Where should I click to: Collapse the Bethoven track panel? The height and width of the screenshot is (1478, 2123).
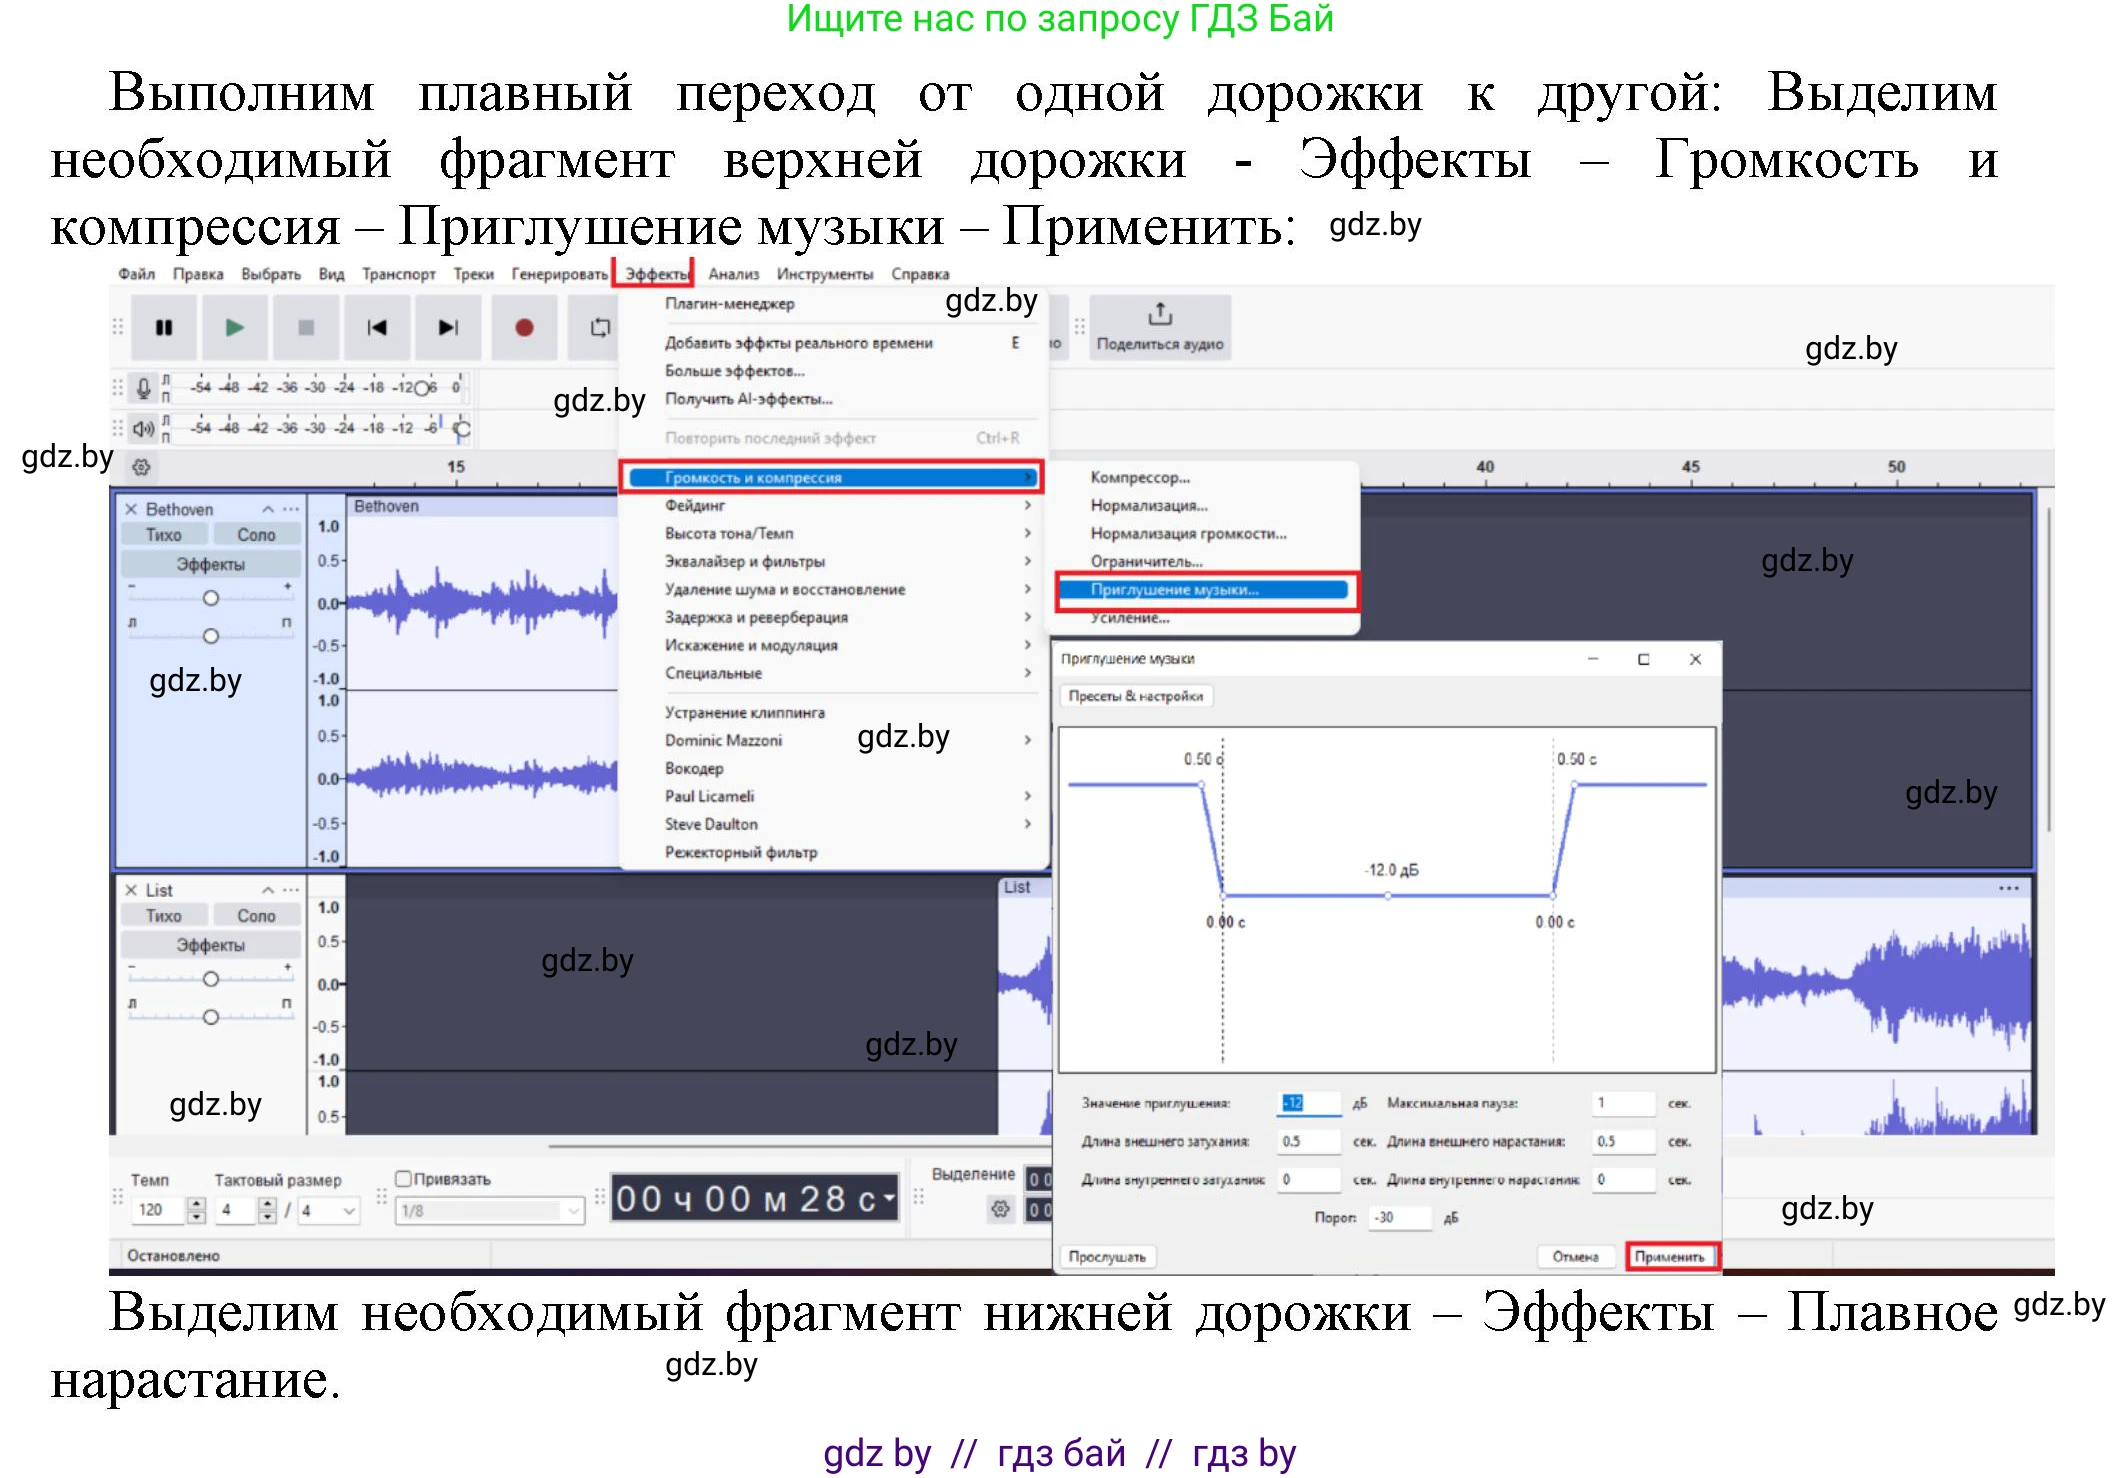coord(268,508)
